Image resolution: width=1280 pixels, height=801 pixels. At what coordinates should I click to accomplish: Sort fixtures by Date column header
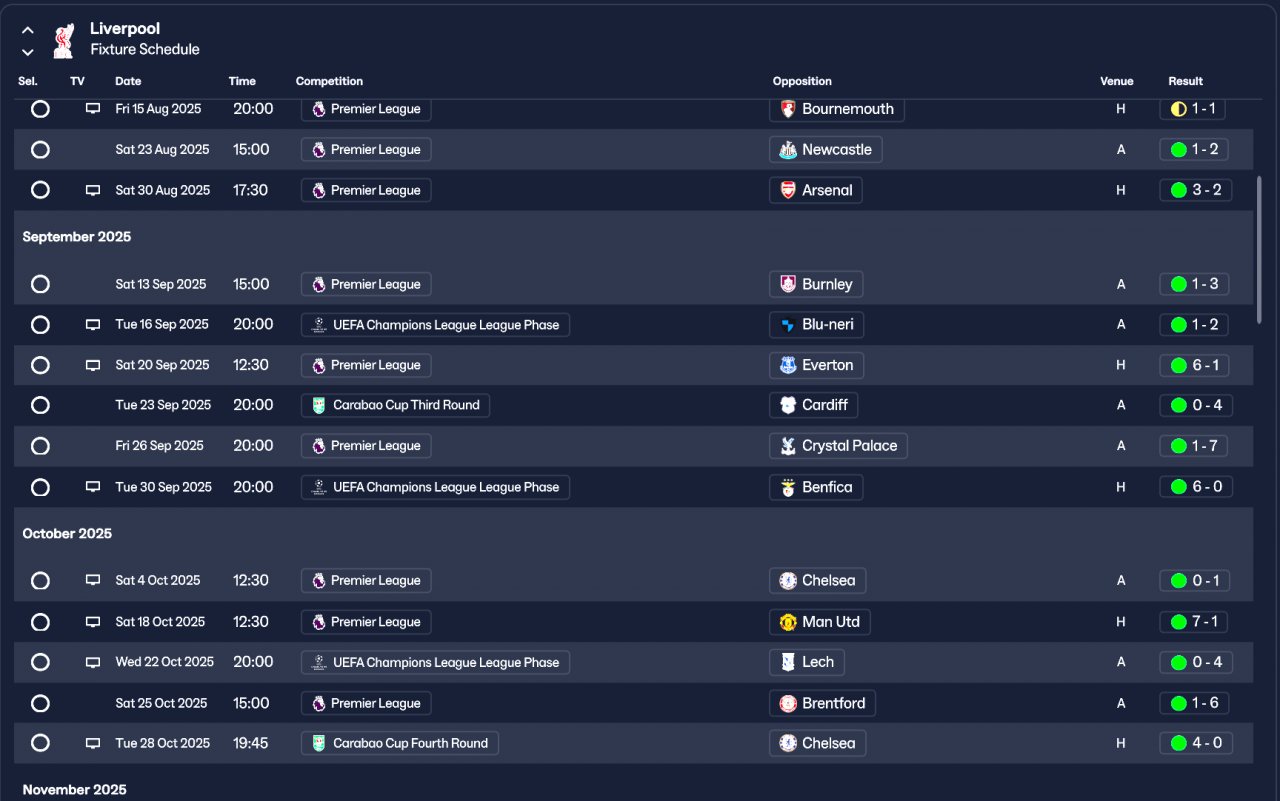pos(128,81)
